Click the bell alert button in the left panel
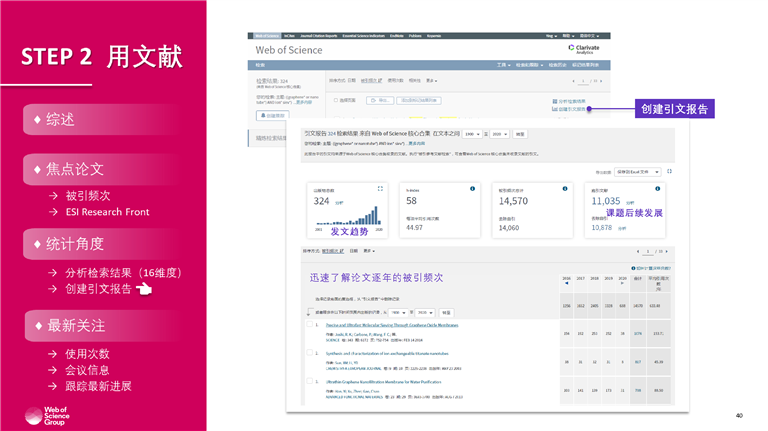 [x=272, y=116]
